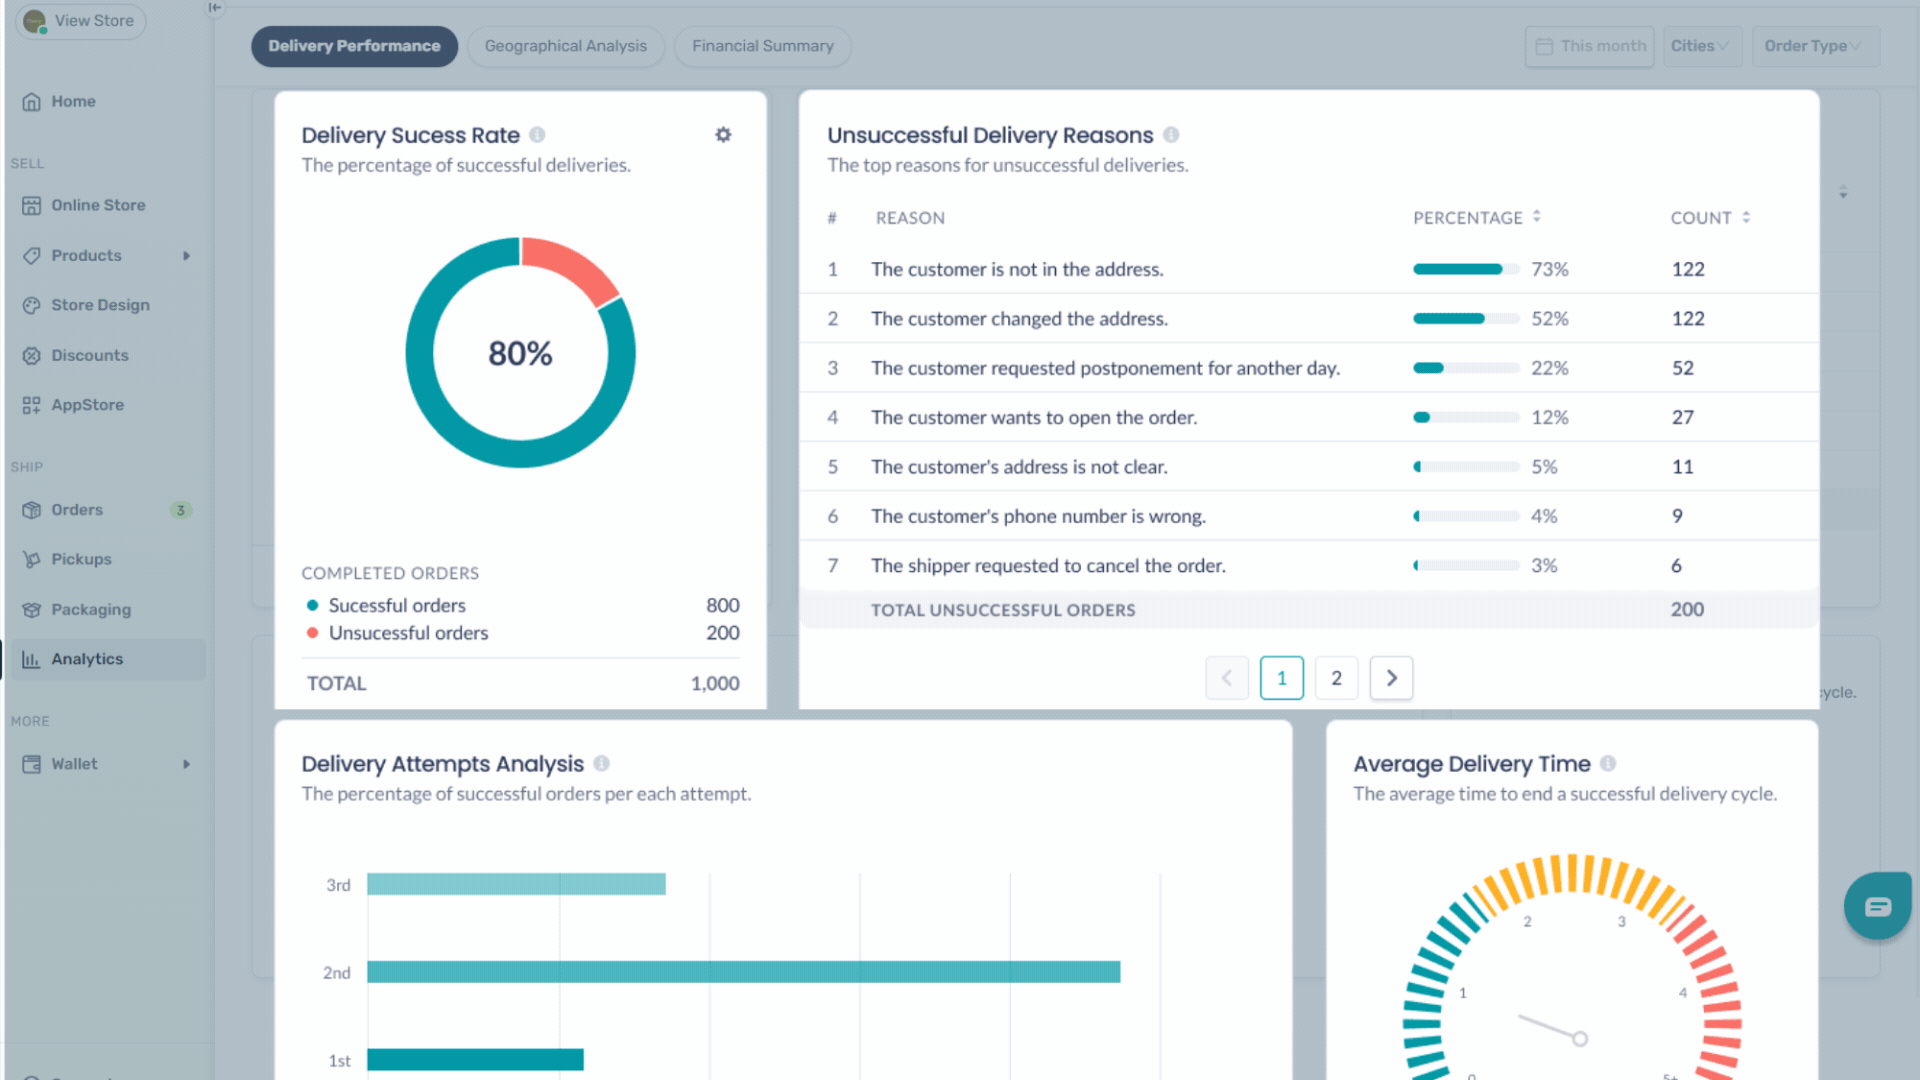Click info icon beside Average Delivery Time
Viewport: 1920px width, 1080px height.
(1608, 764)
